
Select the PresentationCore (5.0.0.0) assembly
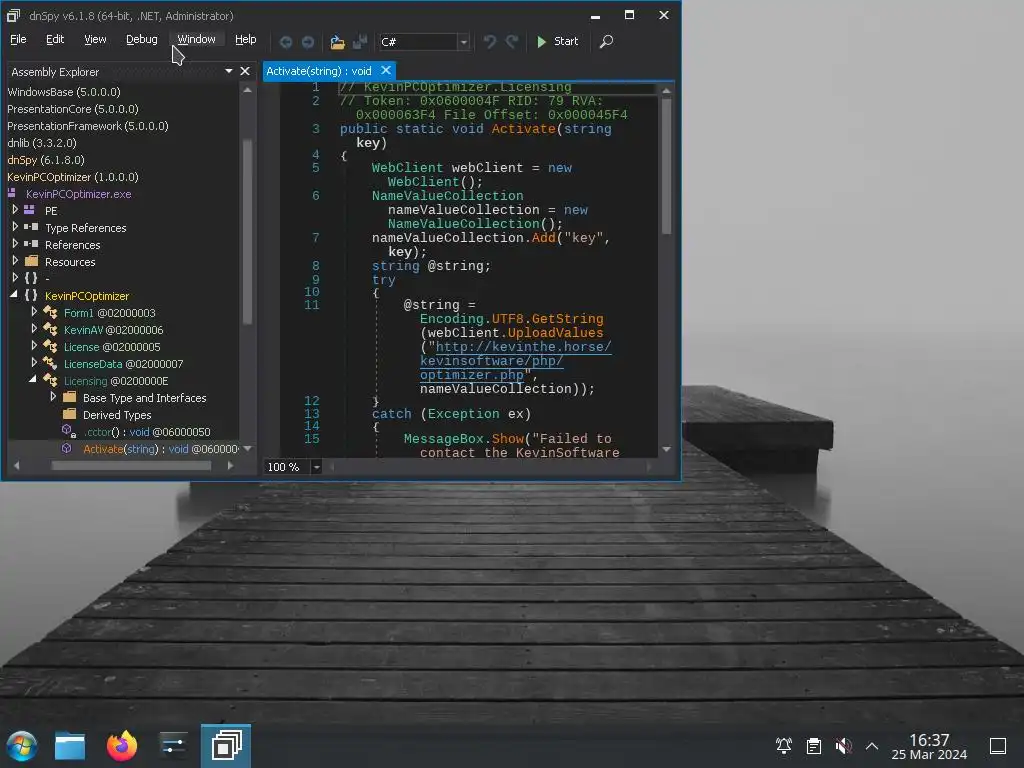click(x=72, y=109)
